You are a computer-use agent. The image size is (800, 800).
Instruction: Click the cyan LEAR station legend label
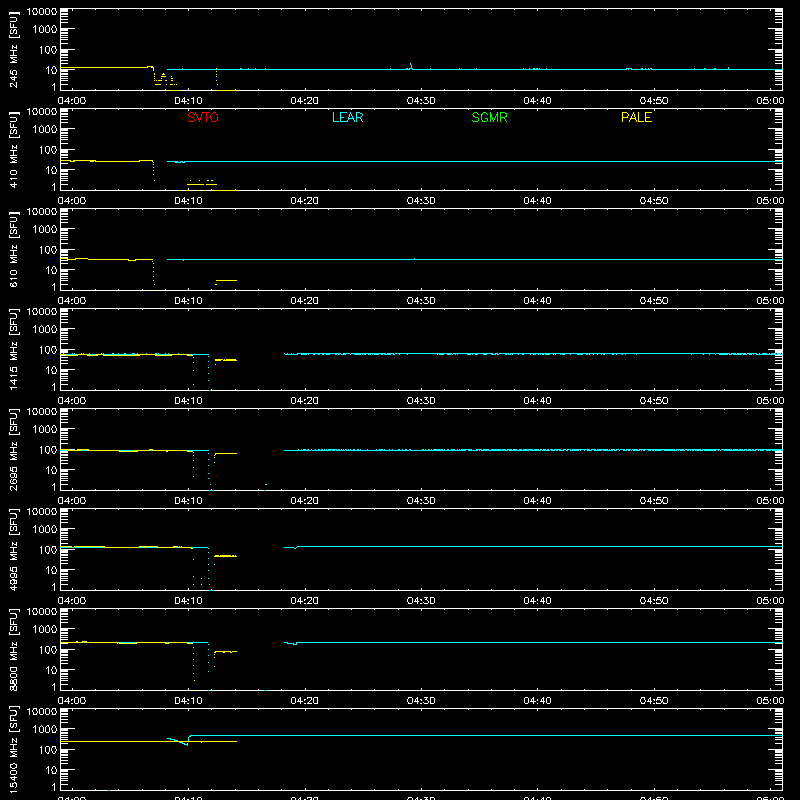tap(347, 117)
